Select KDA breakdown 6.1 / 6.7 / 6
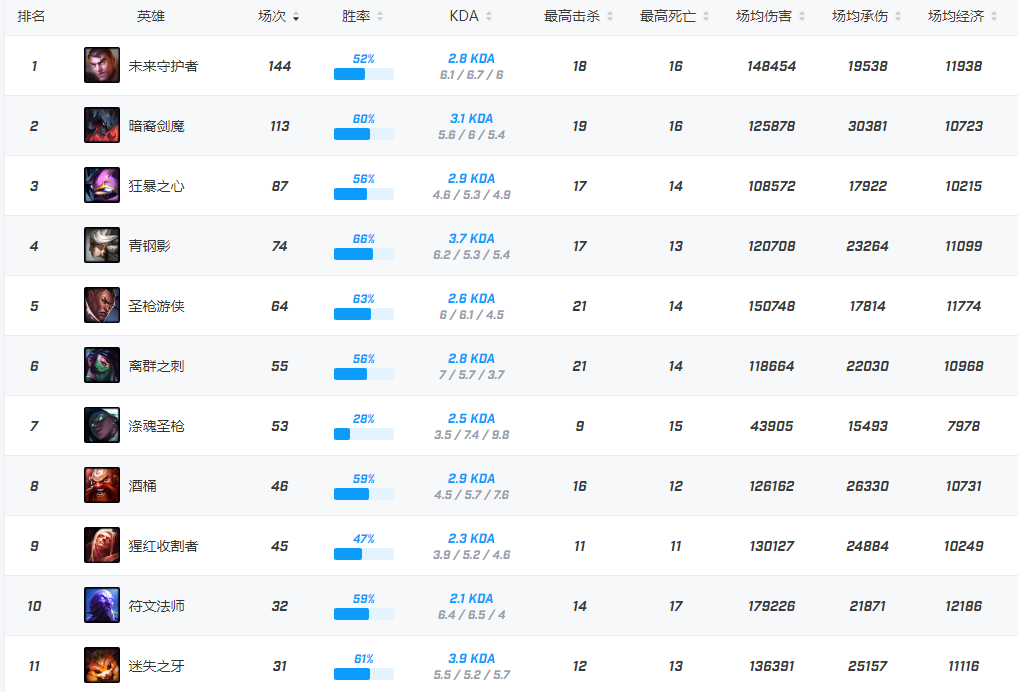Image resolution: width=1018 pixels, height=692 pixels. [x=471, y=75]
